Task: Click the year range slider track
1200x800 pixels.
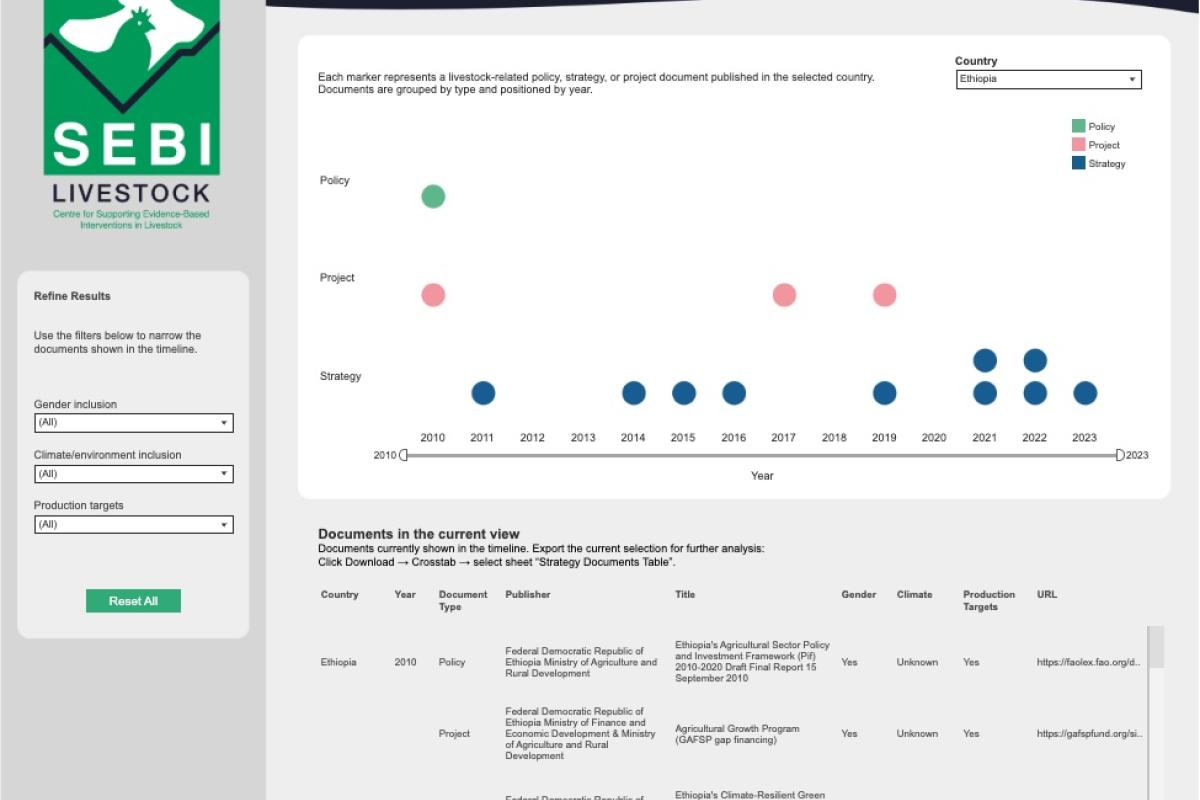Action: click(x=762, y=455)
